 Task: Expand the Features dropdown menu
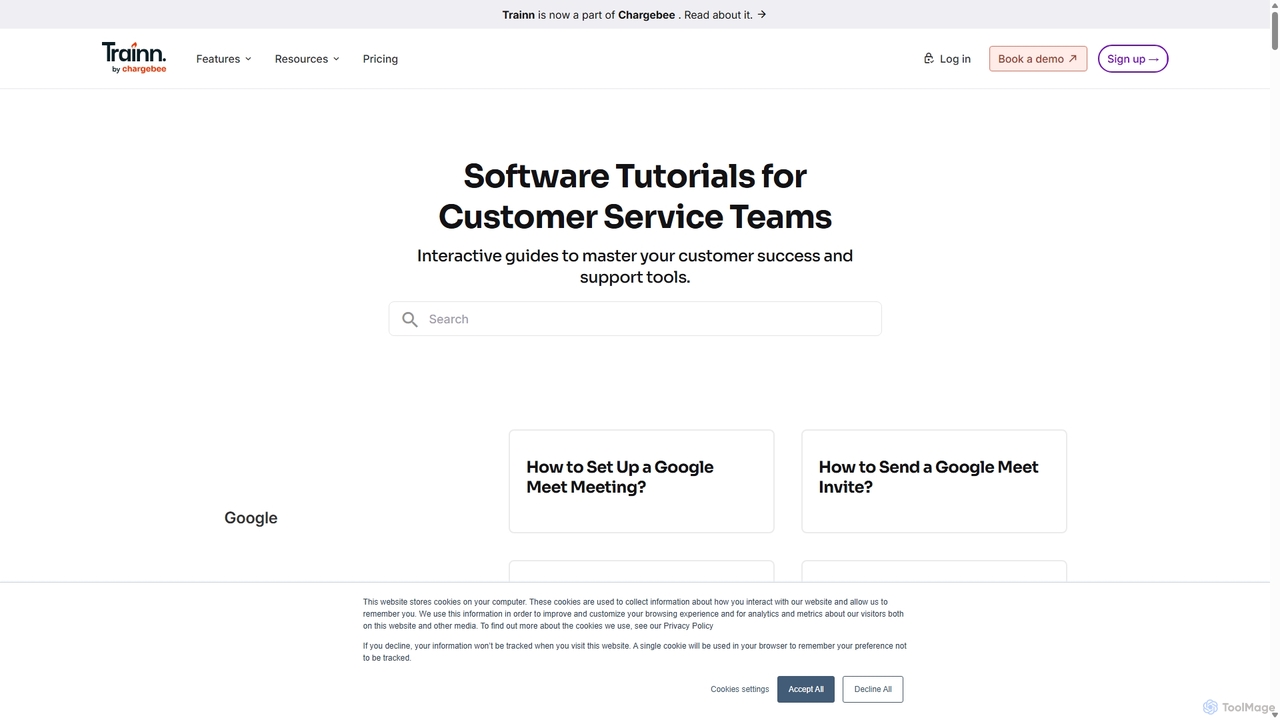[x=224, y=59]
